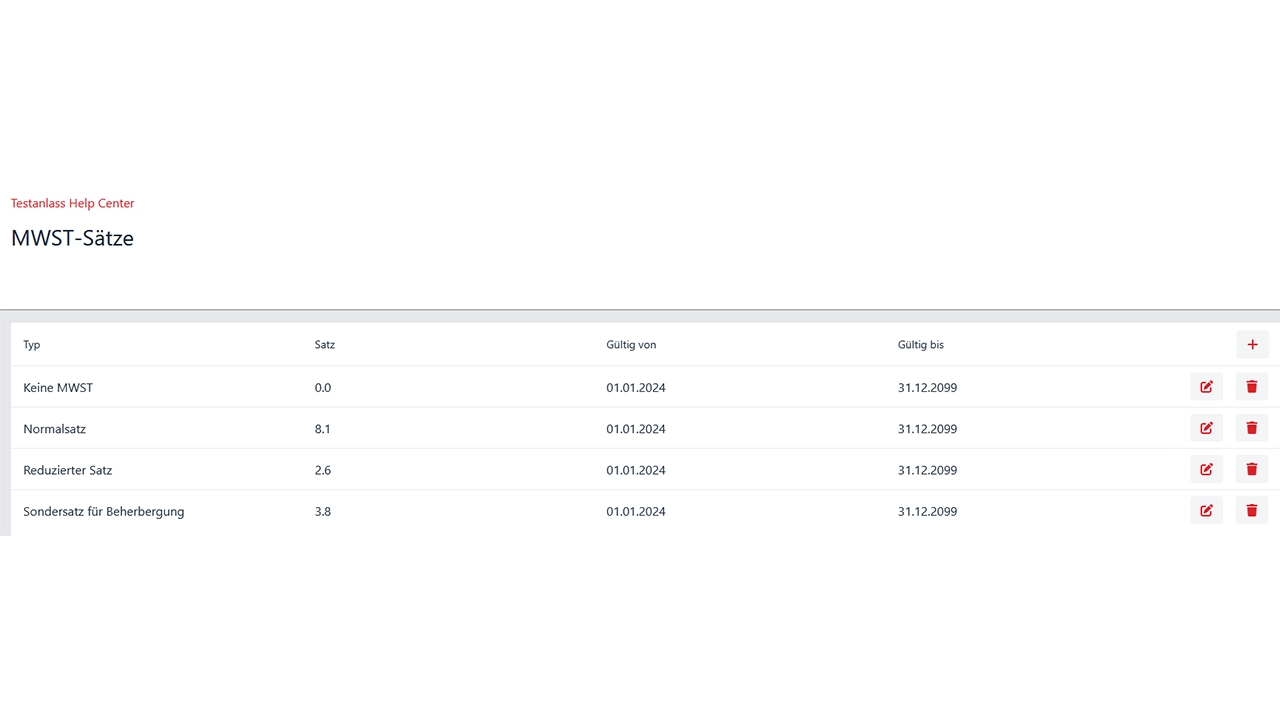Click the MWST-Sätze page heading
1280x720 pixels.
click(x=72, y=238)
